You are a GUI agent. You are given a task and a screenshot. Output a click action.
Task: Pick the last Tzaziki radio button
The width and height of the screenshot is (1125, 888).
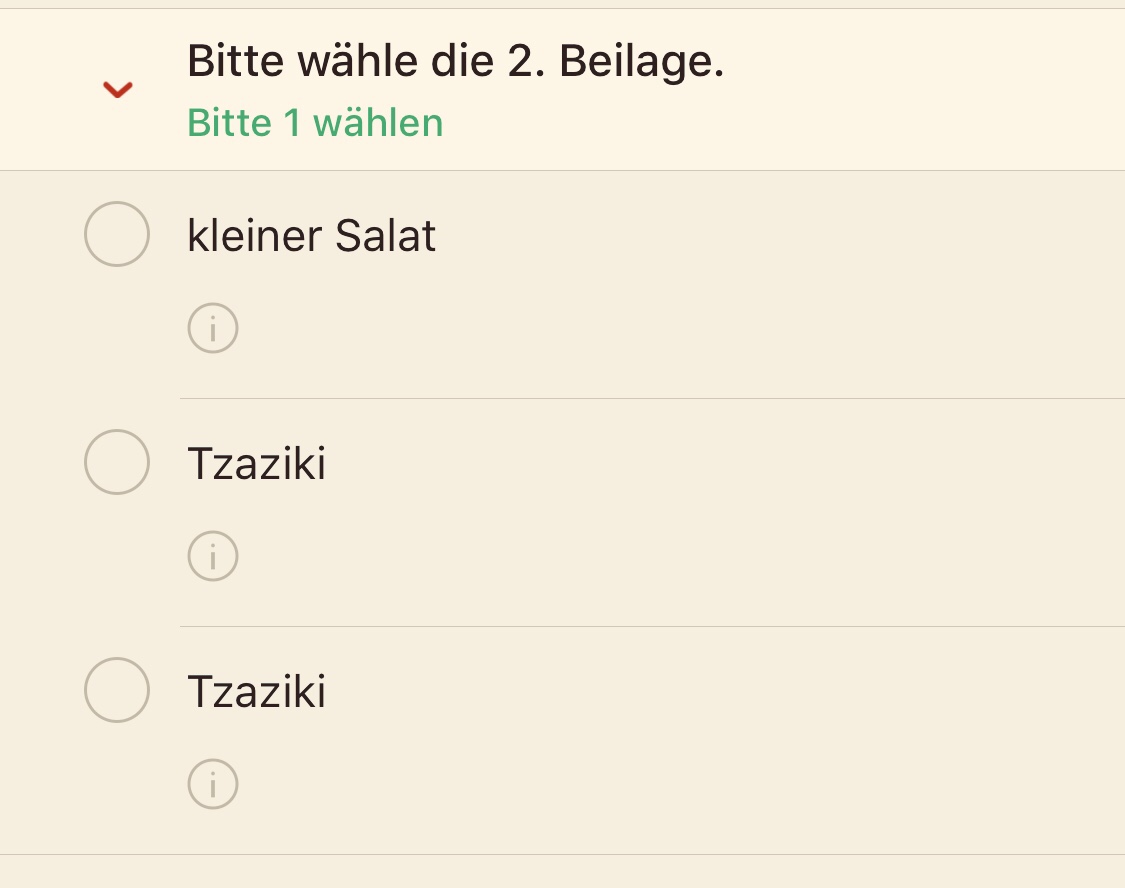(x=117, y=690)
